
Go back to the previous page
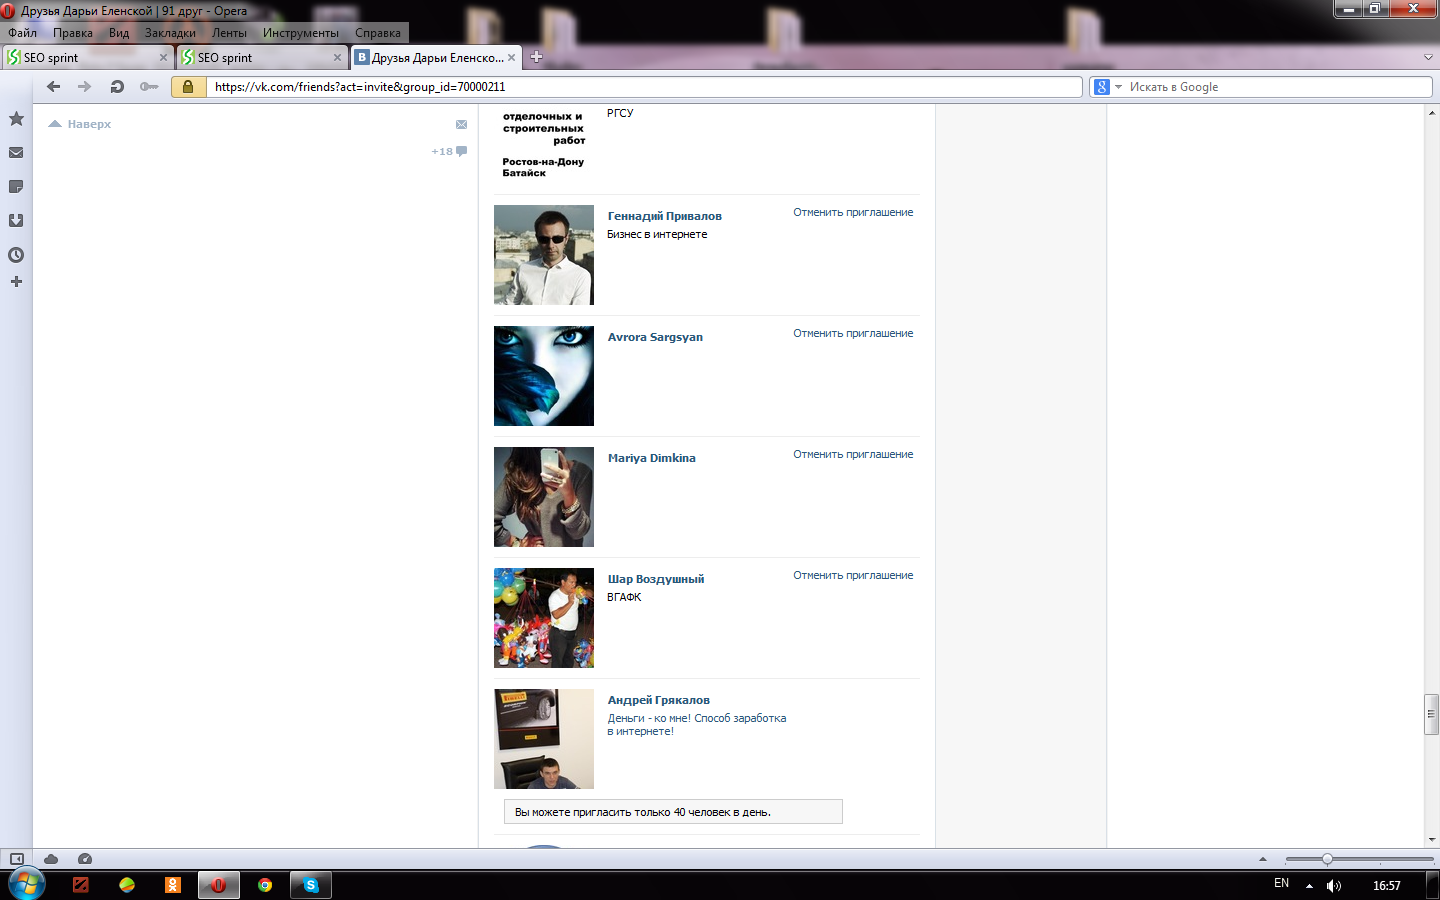click(x=54, y=87)
